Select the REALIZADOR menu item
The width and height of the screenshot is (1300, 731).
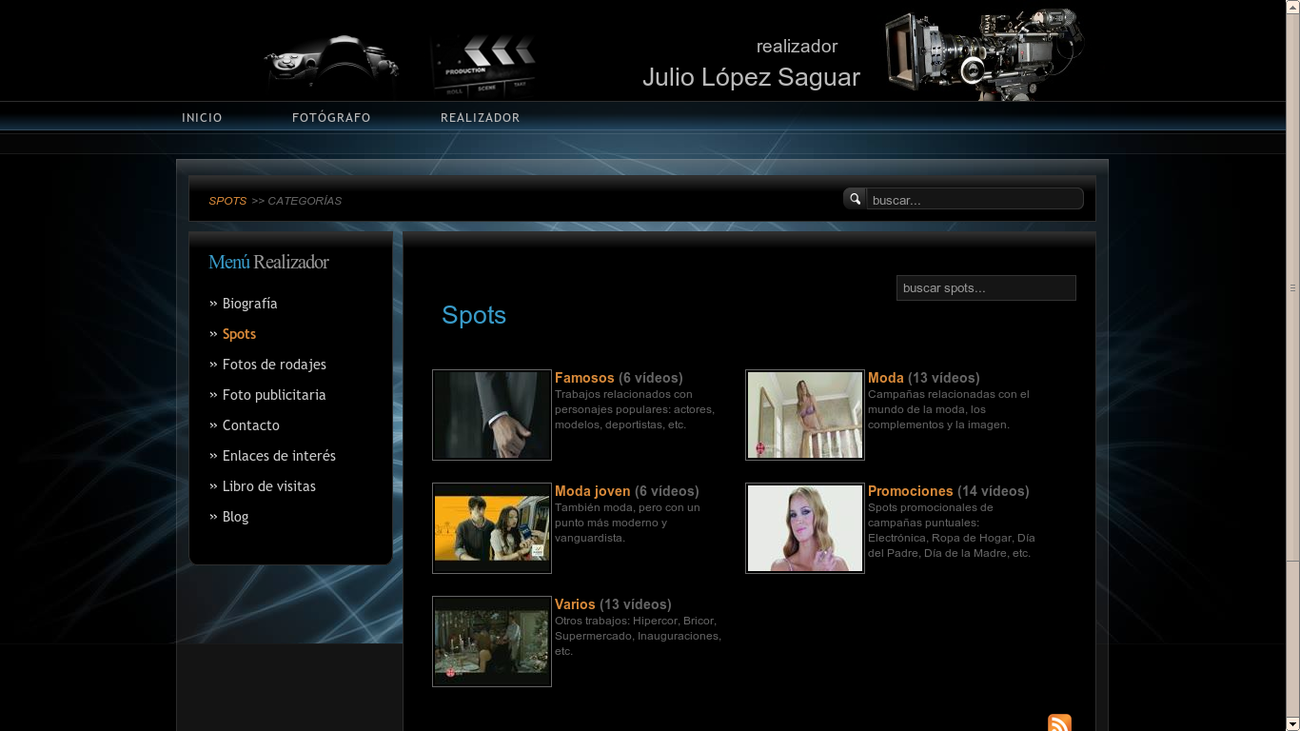480,117
